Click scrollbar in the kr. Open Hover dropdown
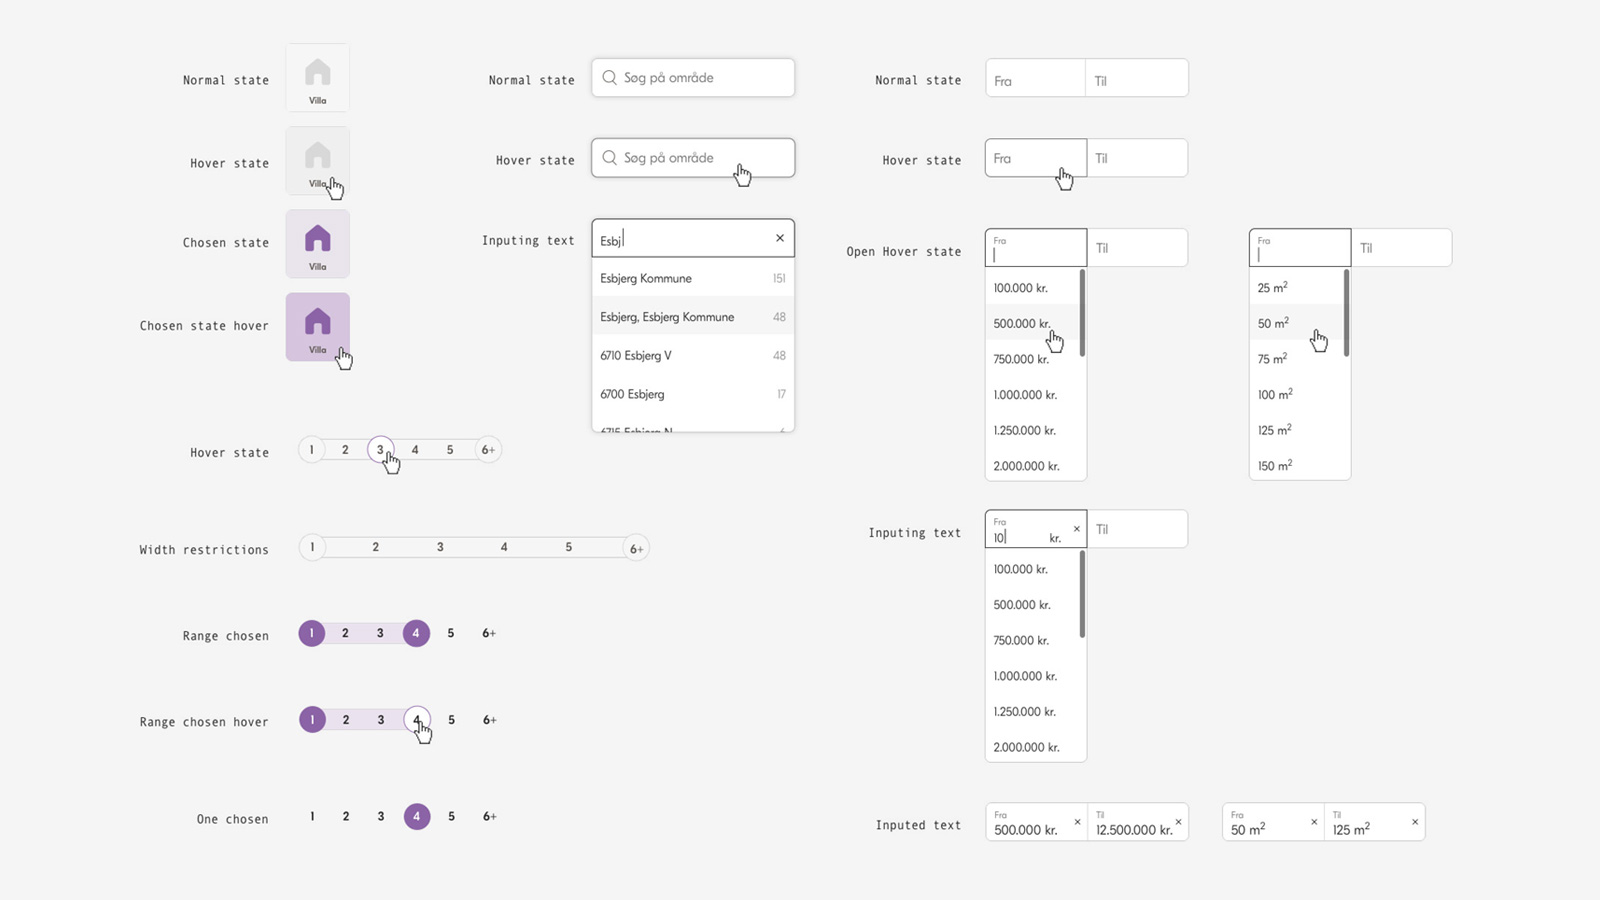Screen dimensions: 1600x900 (1082, 313)
